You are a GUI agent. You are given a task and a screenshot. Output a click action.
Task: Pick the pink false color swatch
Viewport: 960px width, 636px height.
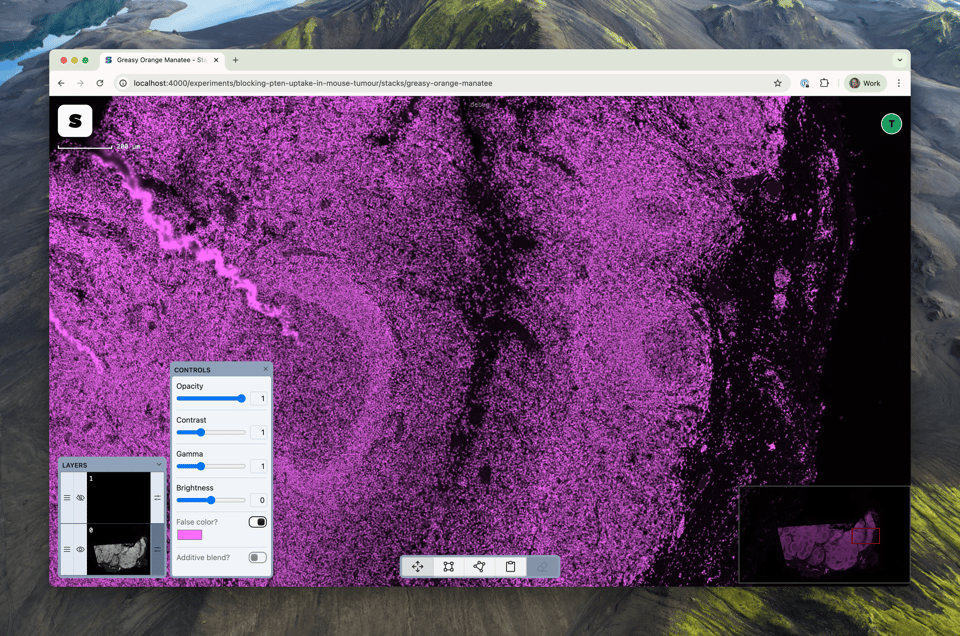click(x=189, y=535)
